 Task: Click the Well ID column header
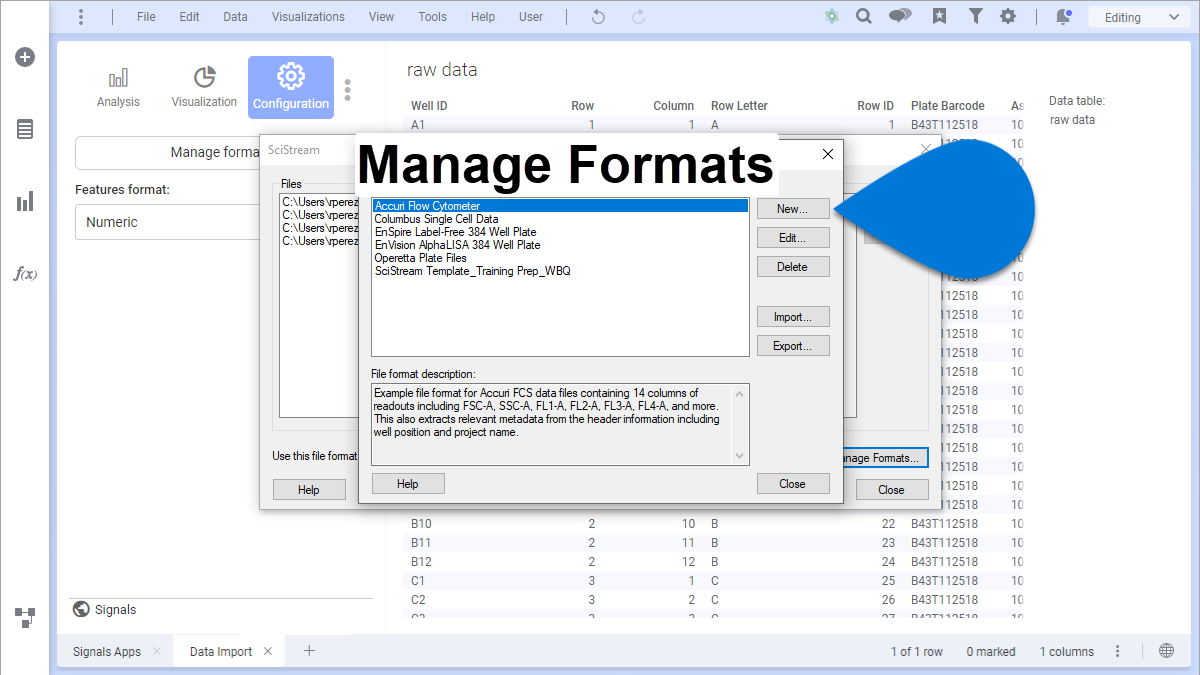tap(429, 106)
